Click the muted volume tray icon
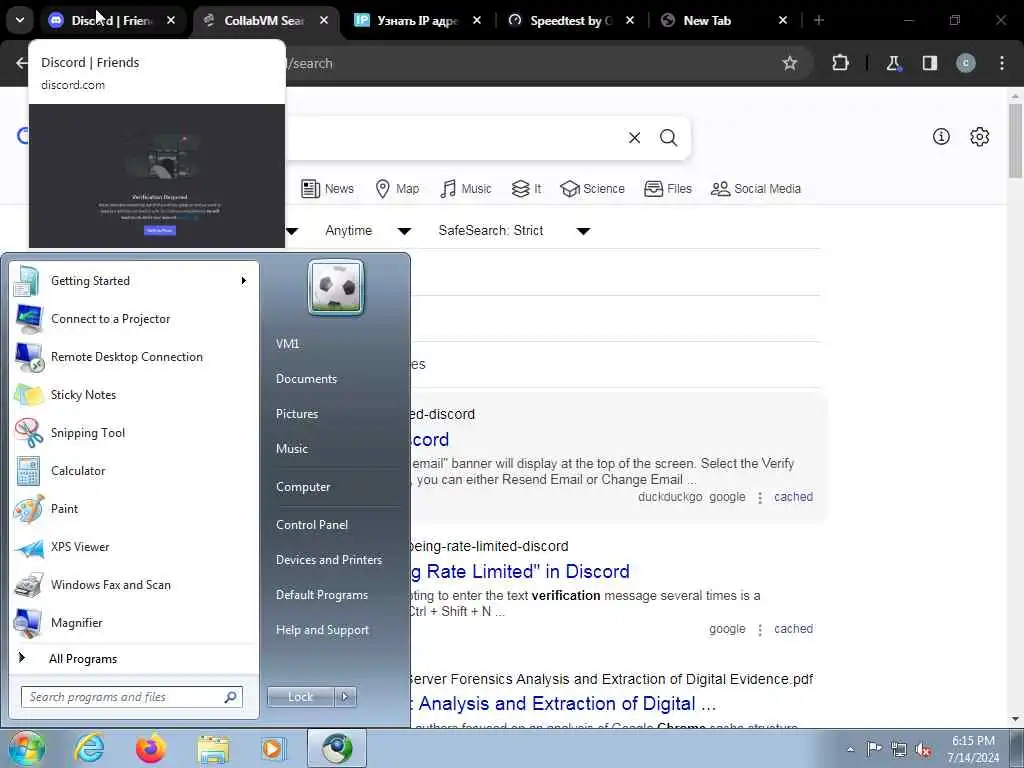This screenshot has width=1024, height=768. pyautogui.click(x=923, y=749)
